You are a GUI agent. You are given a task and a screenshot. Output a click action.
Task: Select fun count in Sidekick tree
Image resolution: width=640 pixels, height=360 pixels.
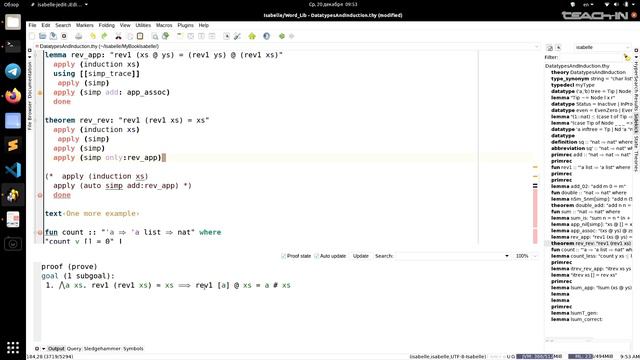pos(591,249)
